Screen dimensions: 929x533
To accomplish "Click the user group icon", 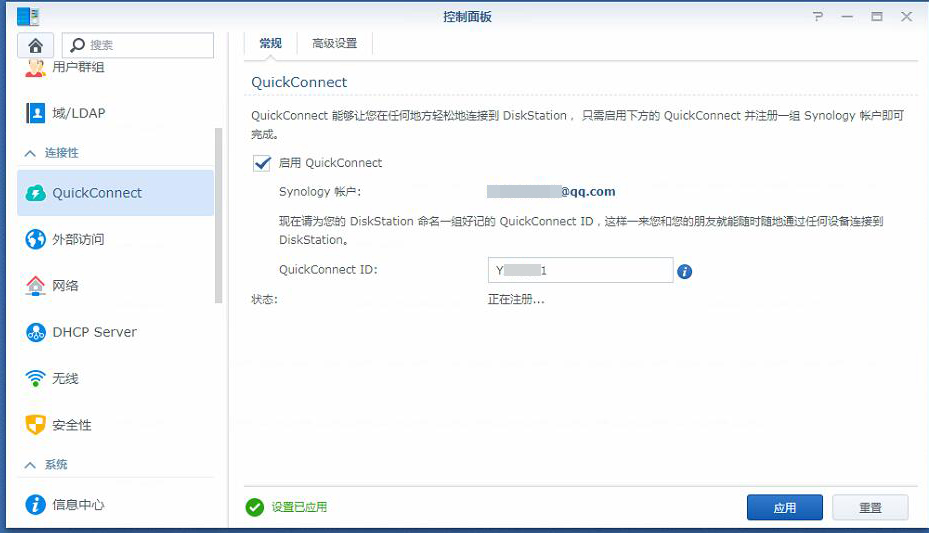I will coord(36,68).
